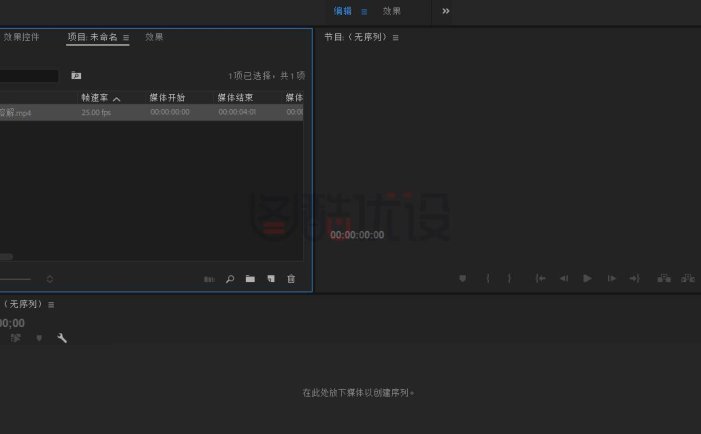Create a new bin folder
Image resolution: width=701 pixels, height=434 pixels.
250,278
